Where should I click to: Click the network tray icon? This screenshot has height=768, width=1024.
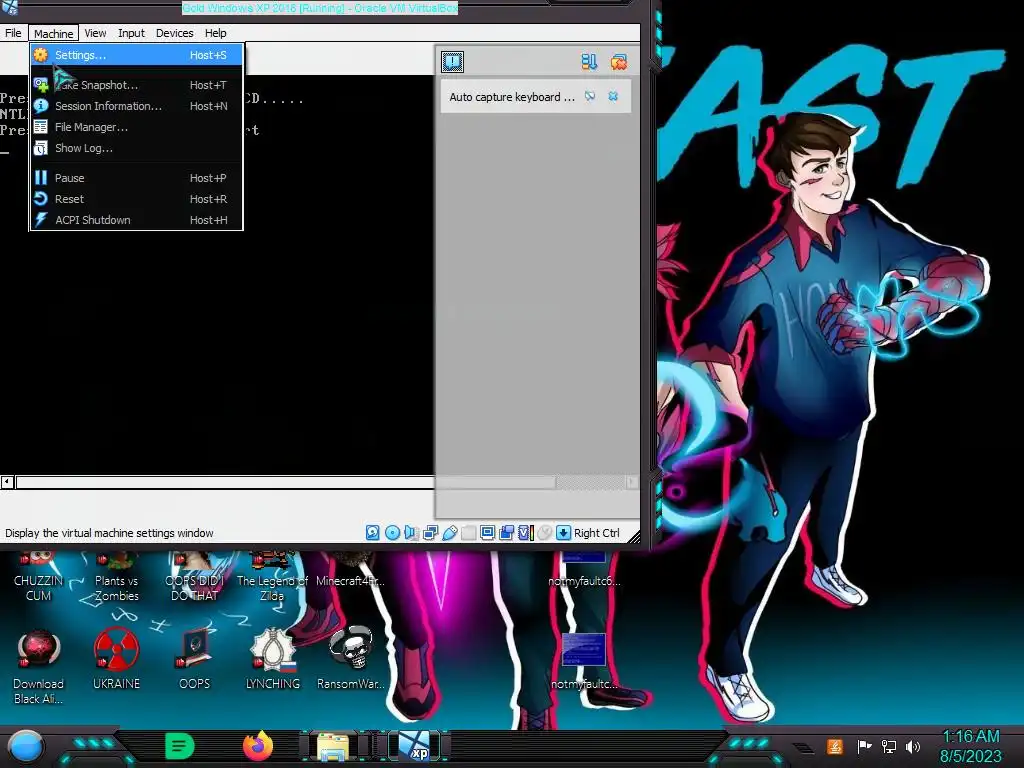pyautogui.click(x=889, y=746)
